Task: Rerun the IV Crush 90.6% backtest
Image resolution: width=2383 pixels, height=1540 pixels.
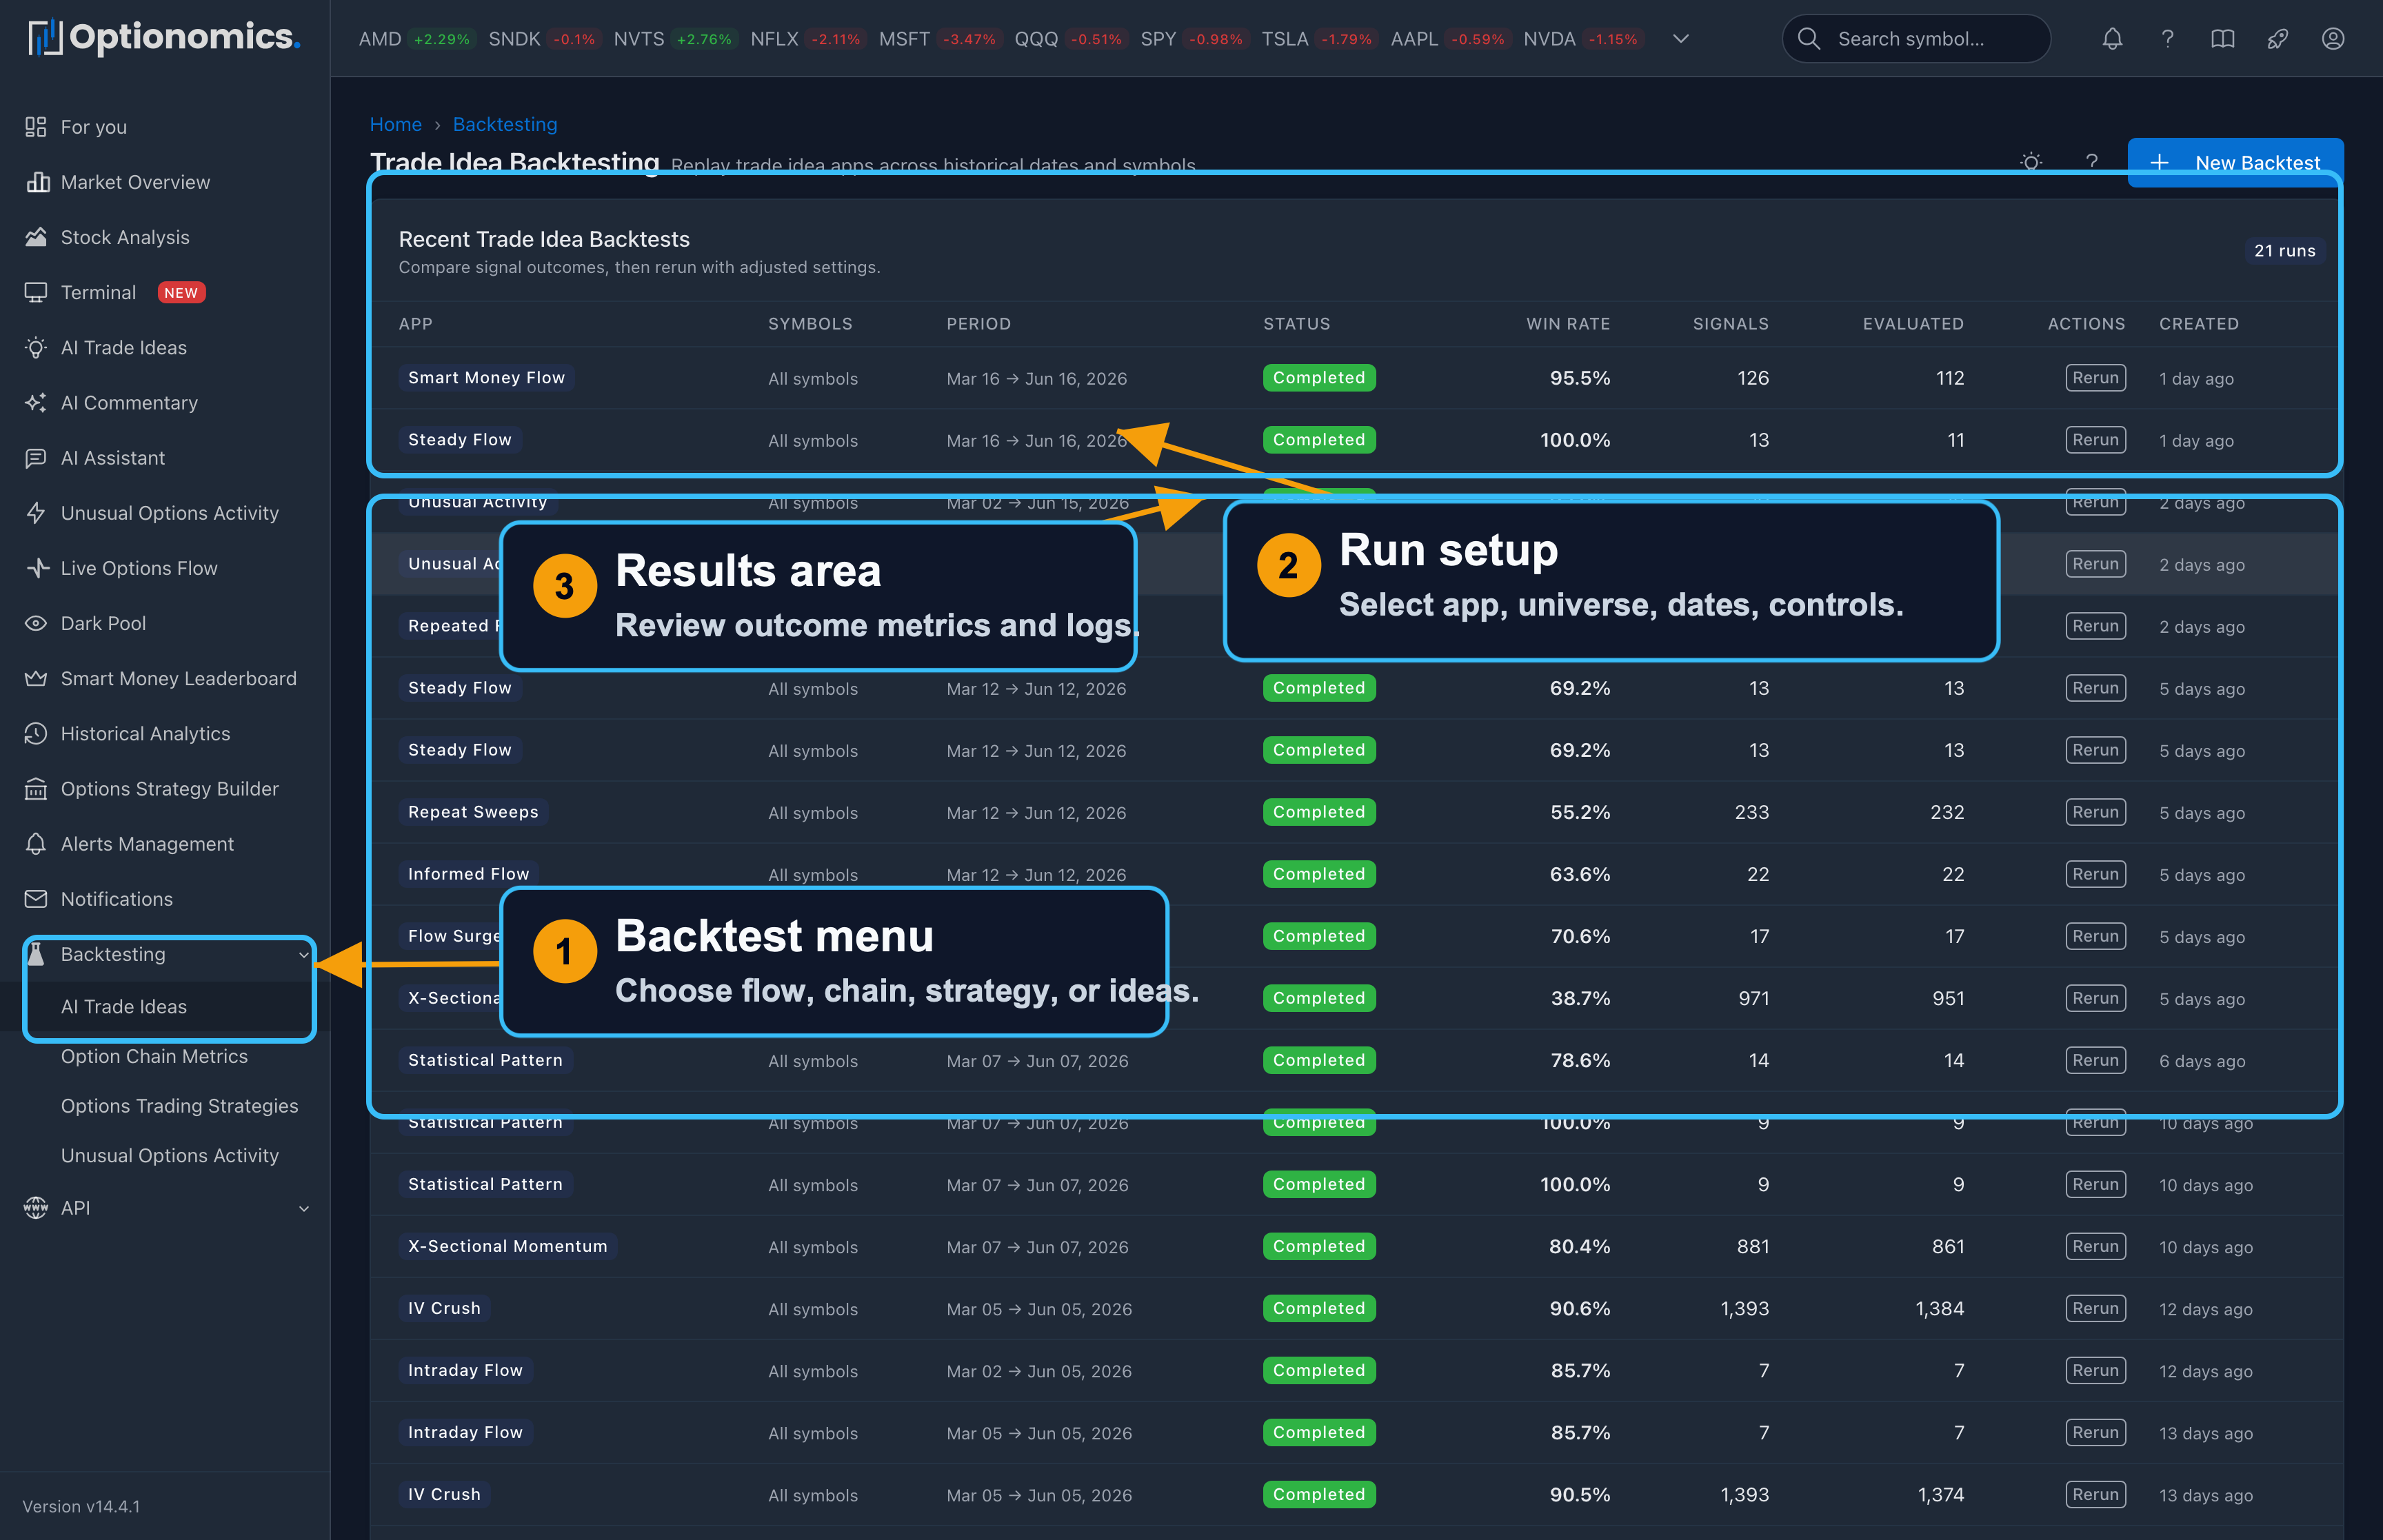Action: (2095, 1308)
